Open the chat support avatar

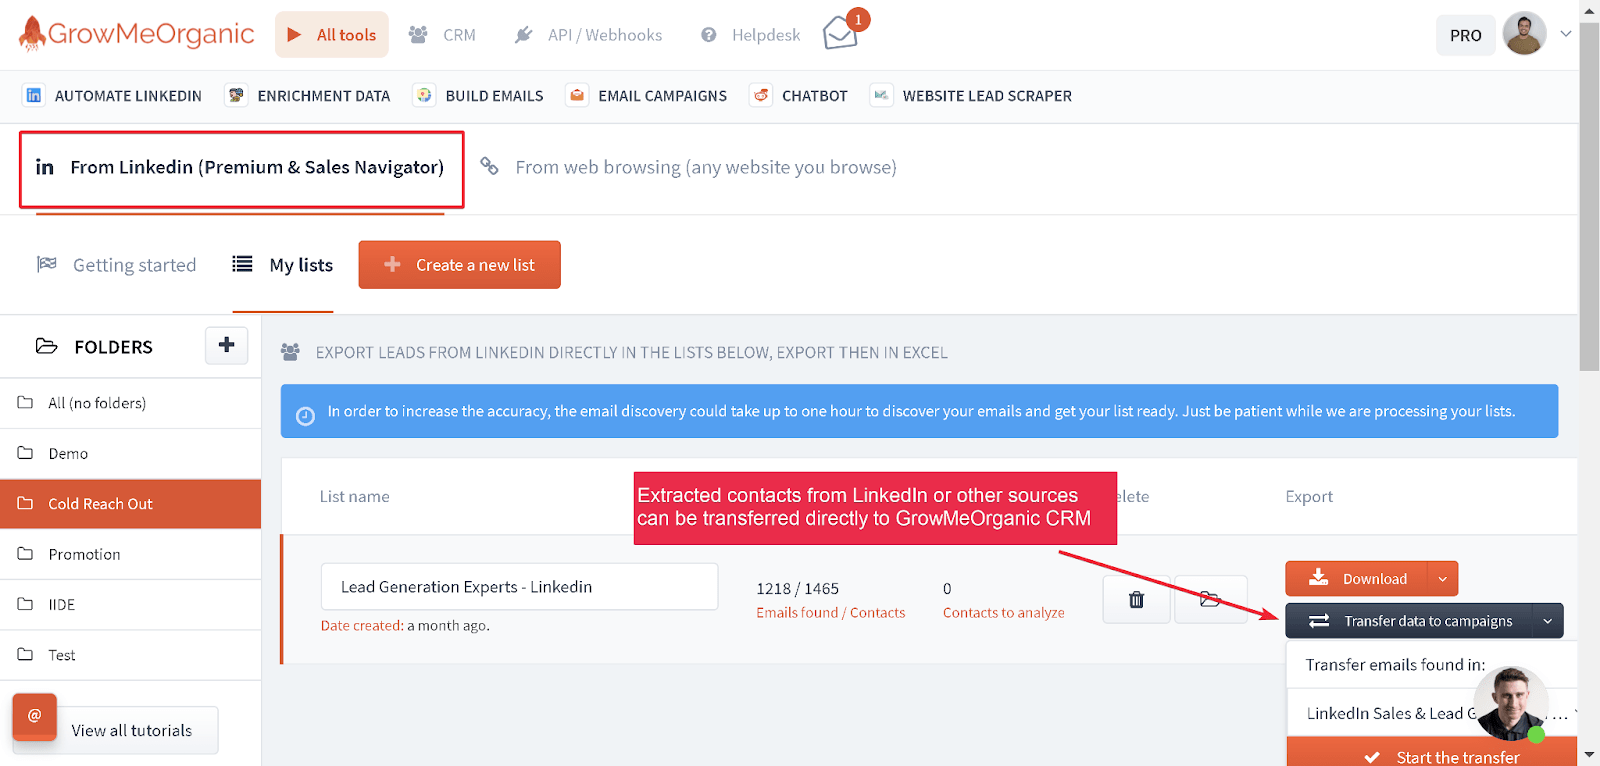click(1511, 703)
